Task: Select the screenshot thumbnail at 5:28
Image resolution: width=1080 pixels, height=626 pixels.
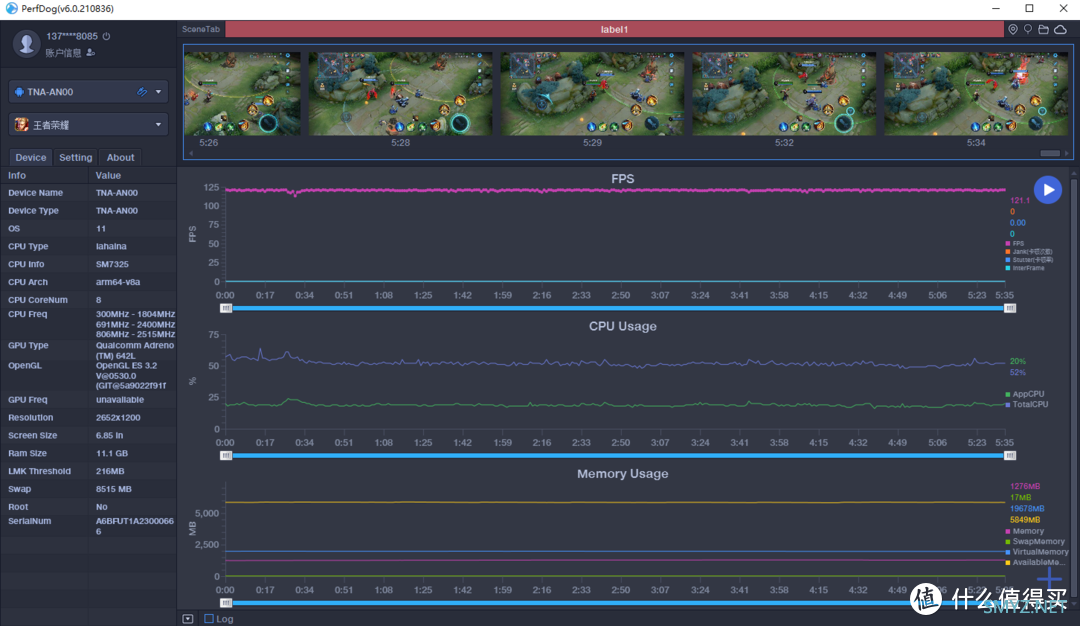Action: [x=400, y=94]
